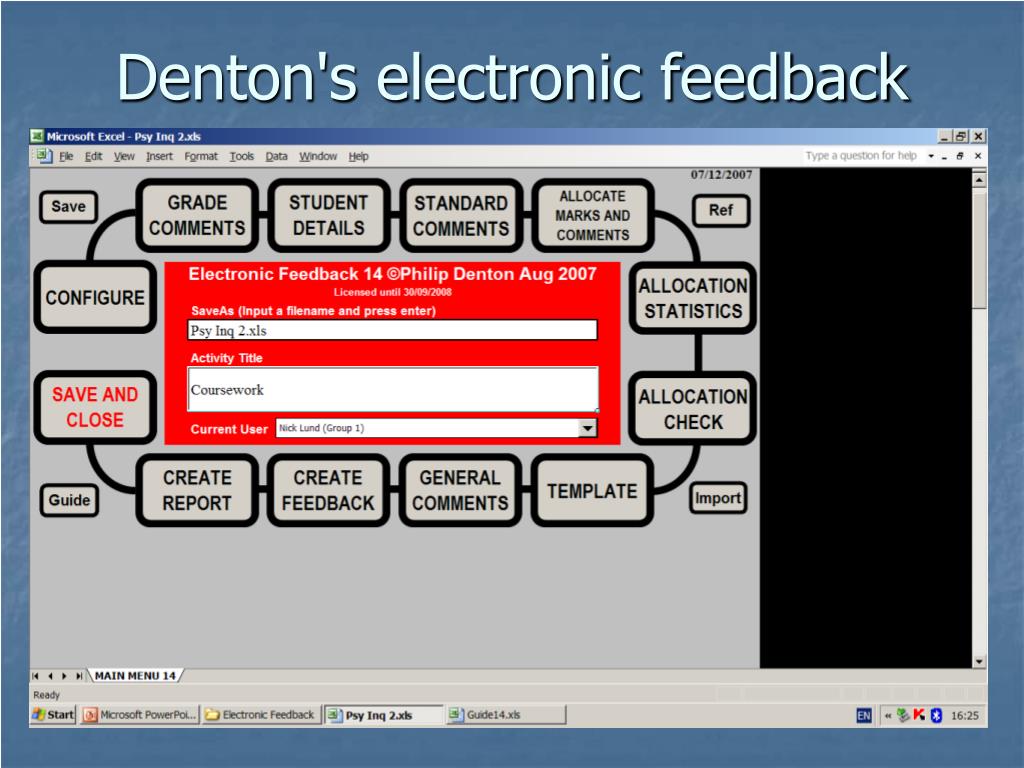This screenshot has height=768, width=1024.
Task: Select the MAIN MENU 14 sheet tab
Action: click(135, 676)
